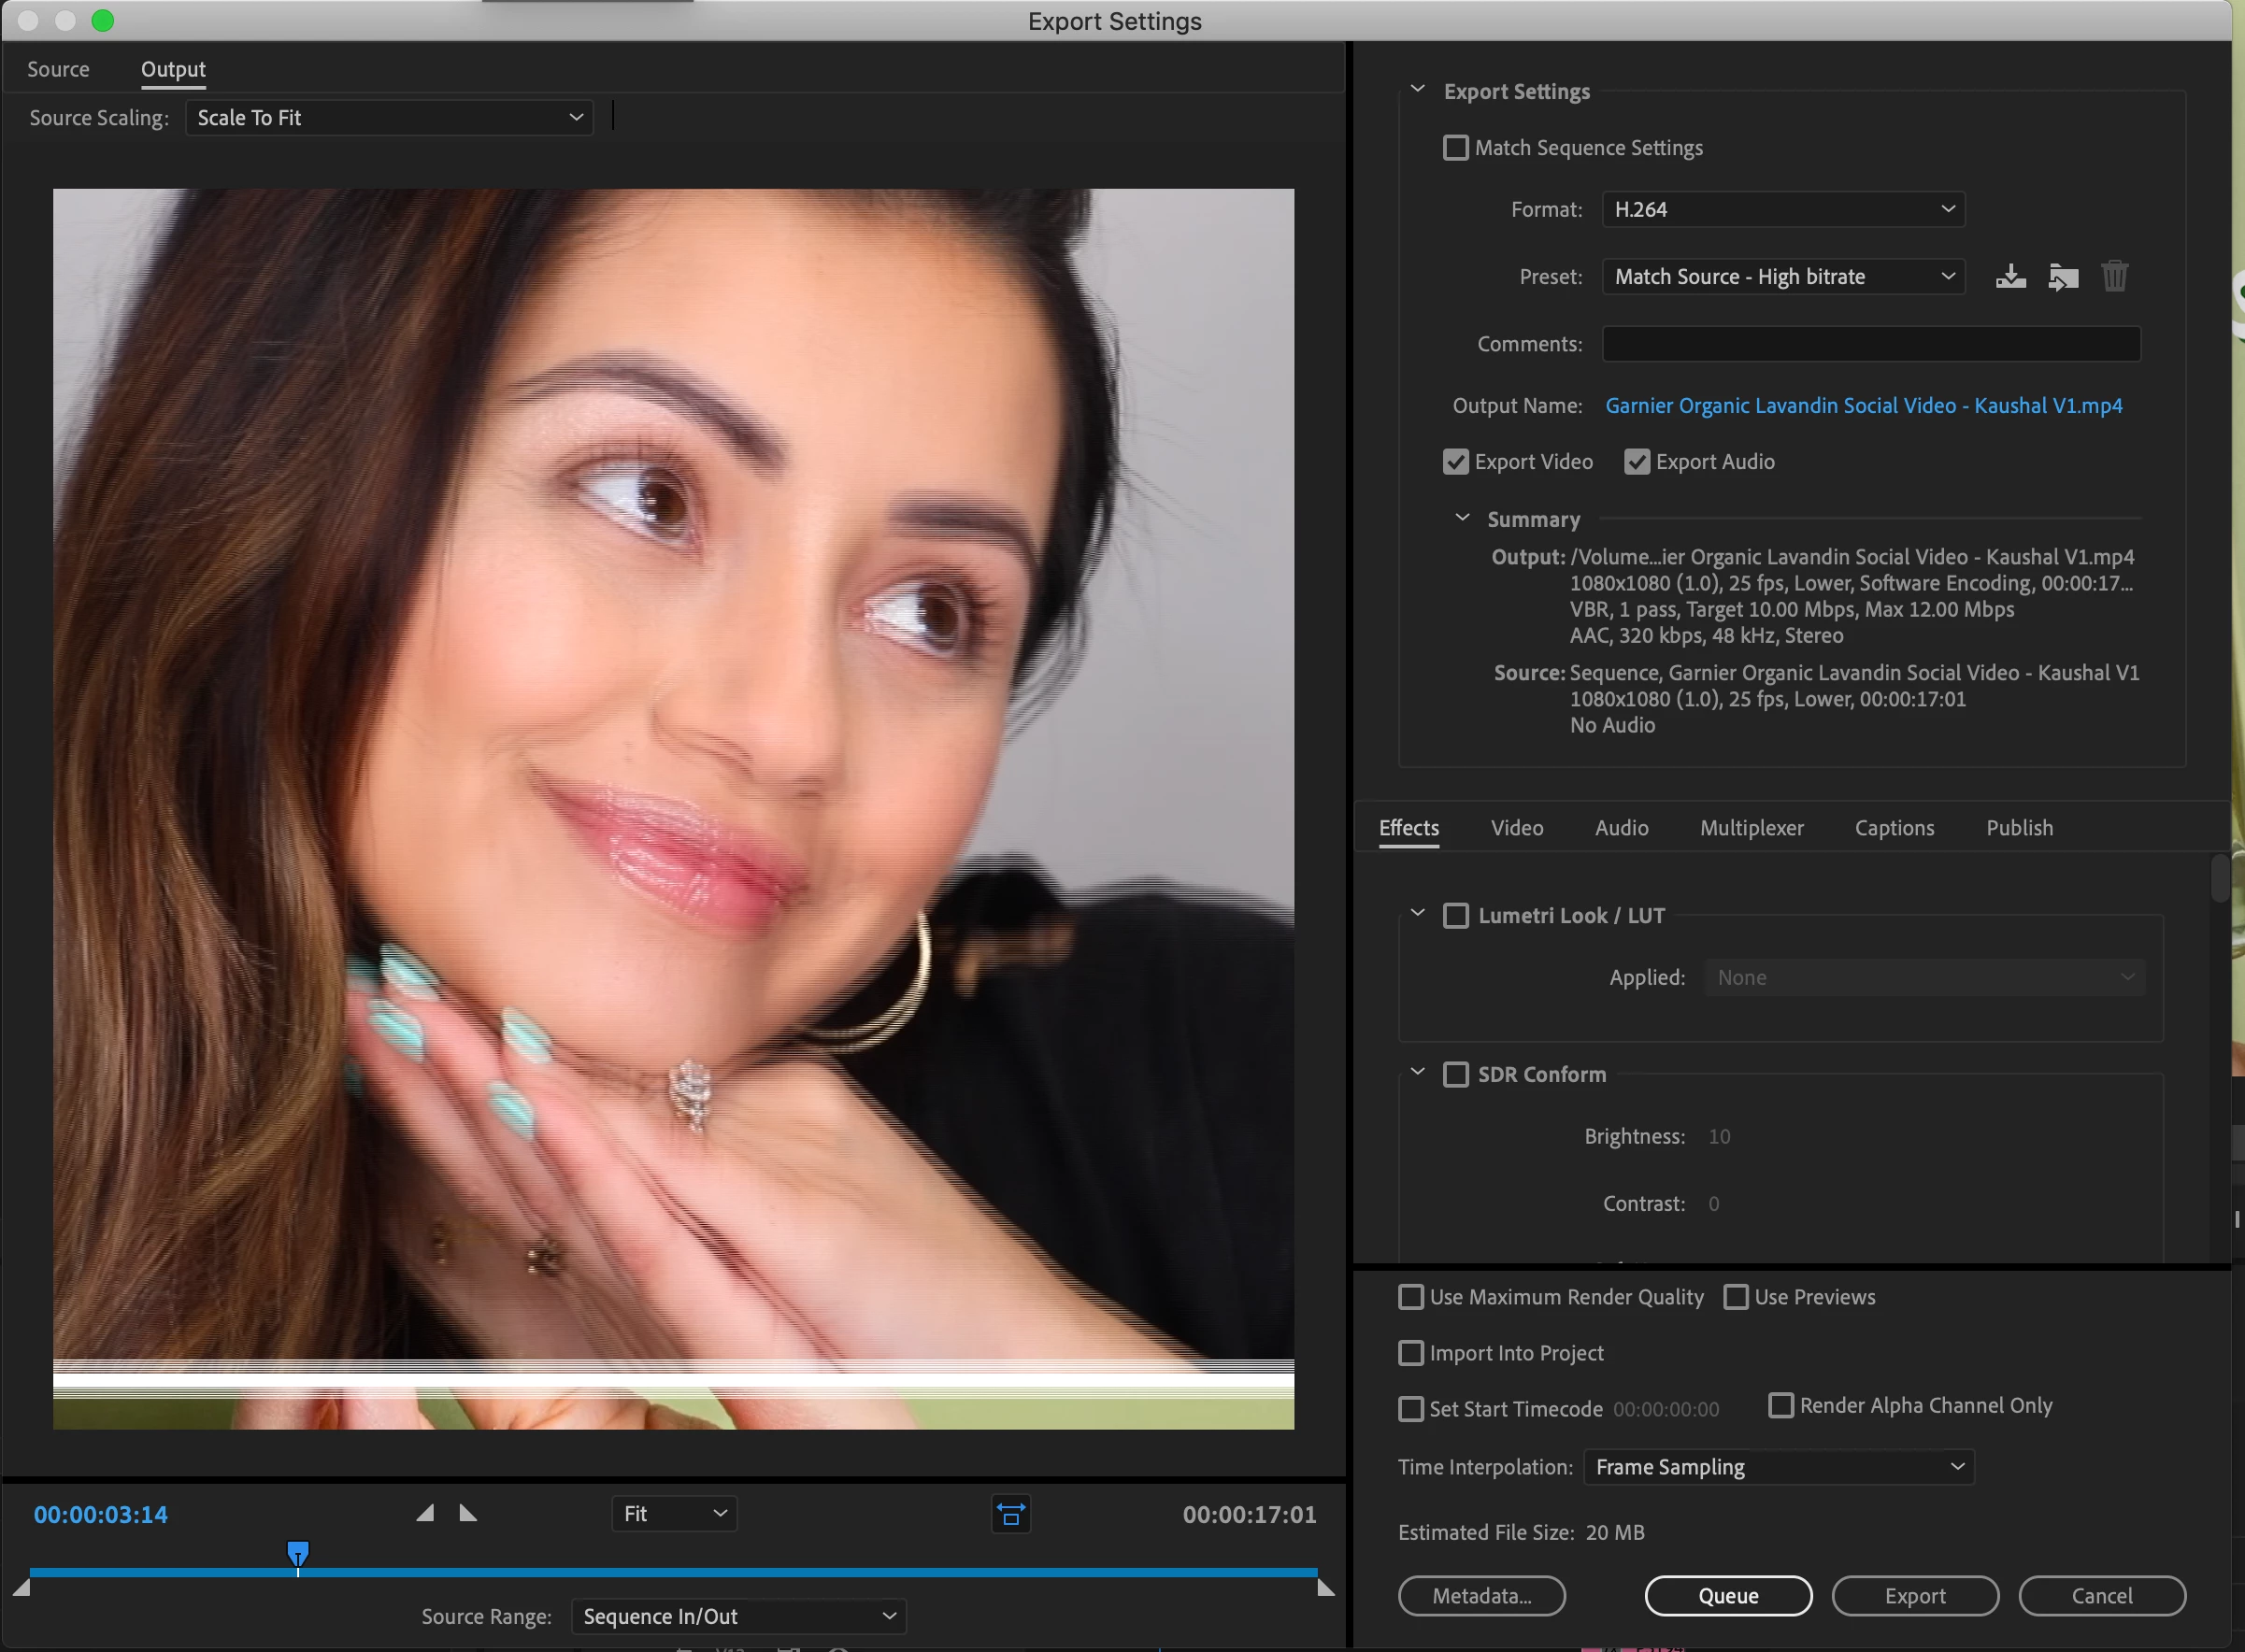Image resolution: width=2245 pixels, height=1652 pixels.
Task: Enable Match Sequence Settings checkbox
Action: [x=1456, y=148]
